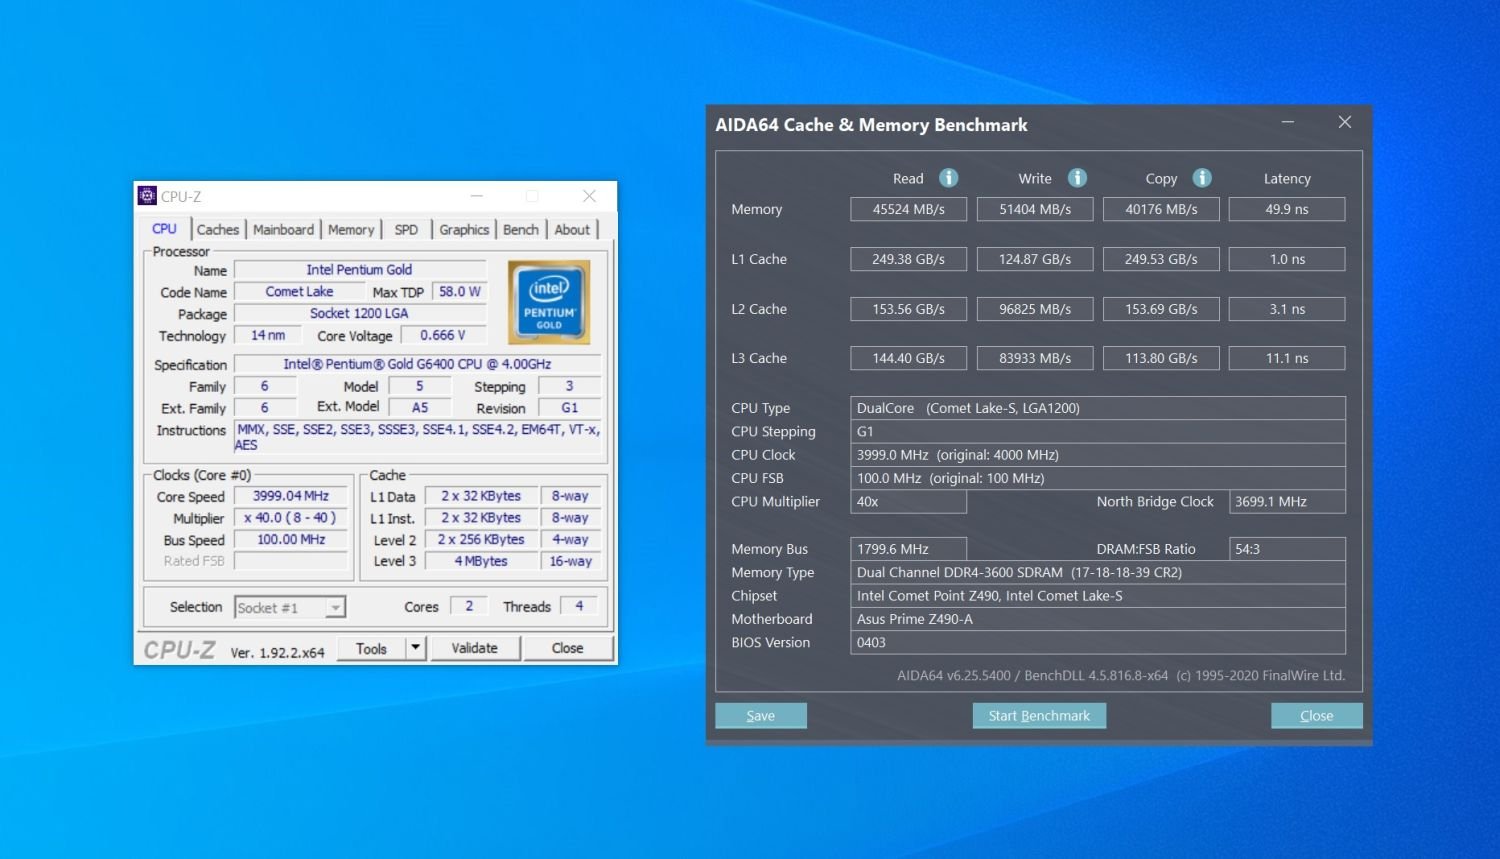
Task: Click the Tools button in CPU-Z
Action: click(371, 648)
